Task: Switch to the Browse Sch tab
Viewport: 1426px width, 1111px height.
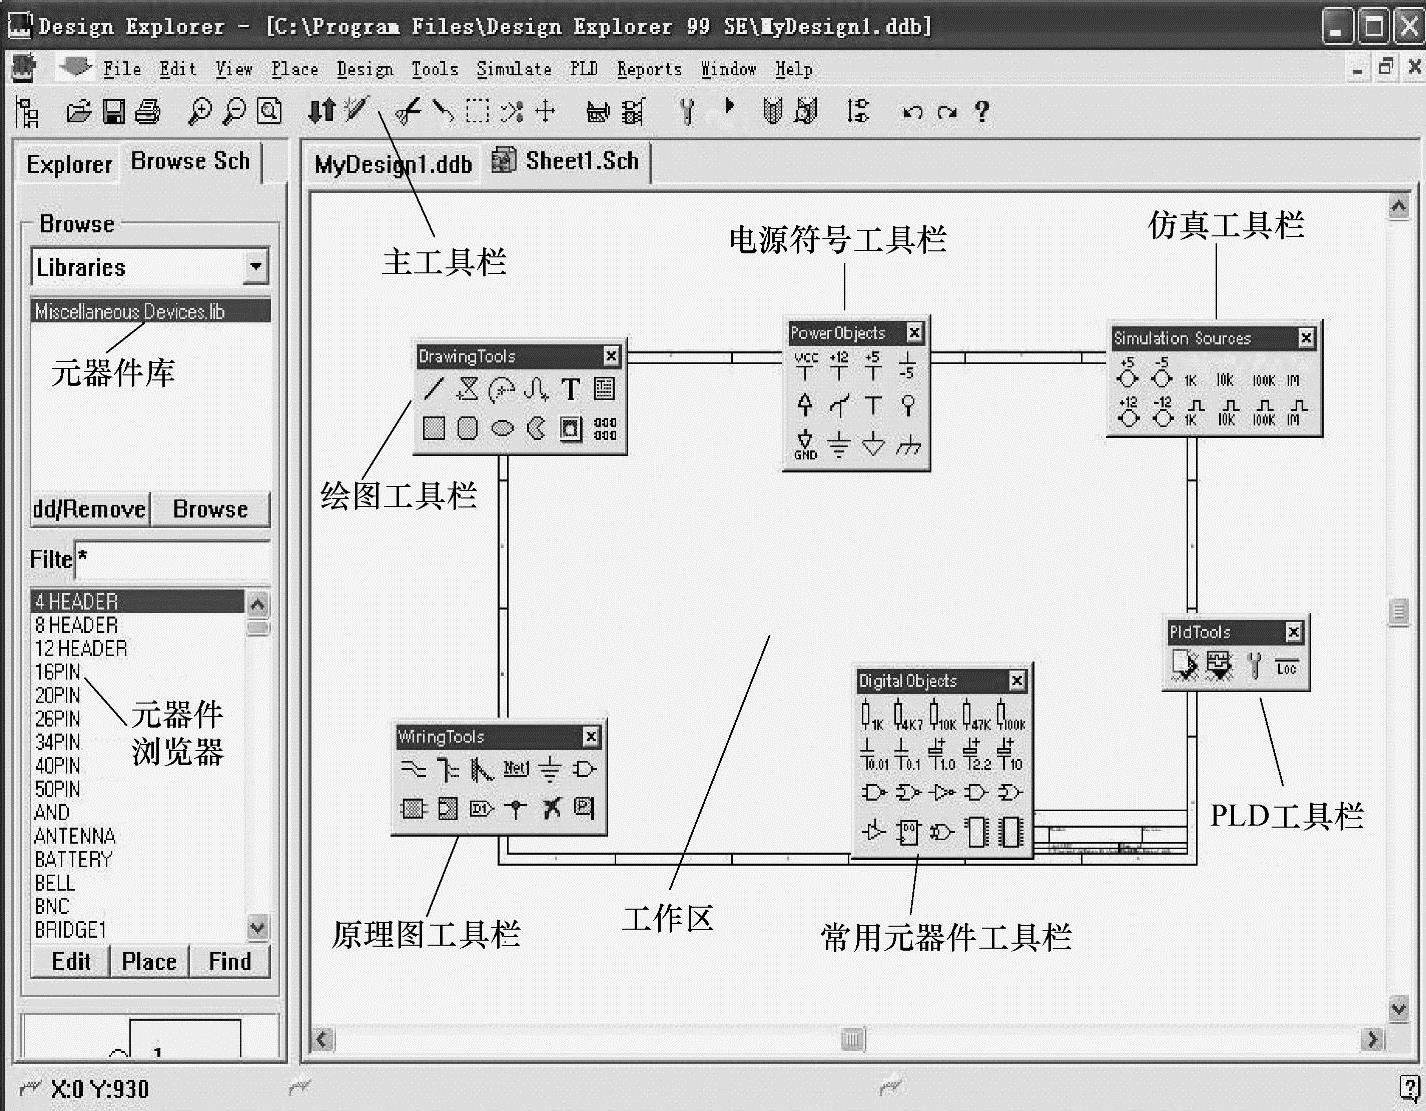Action: coord(190,161)
